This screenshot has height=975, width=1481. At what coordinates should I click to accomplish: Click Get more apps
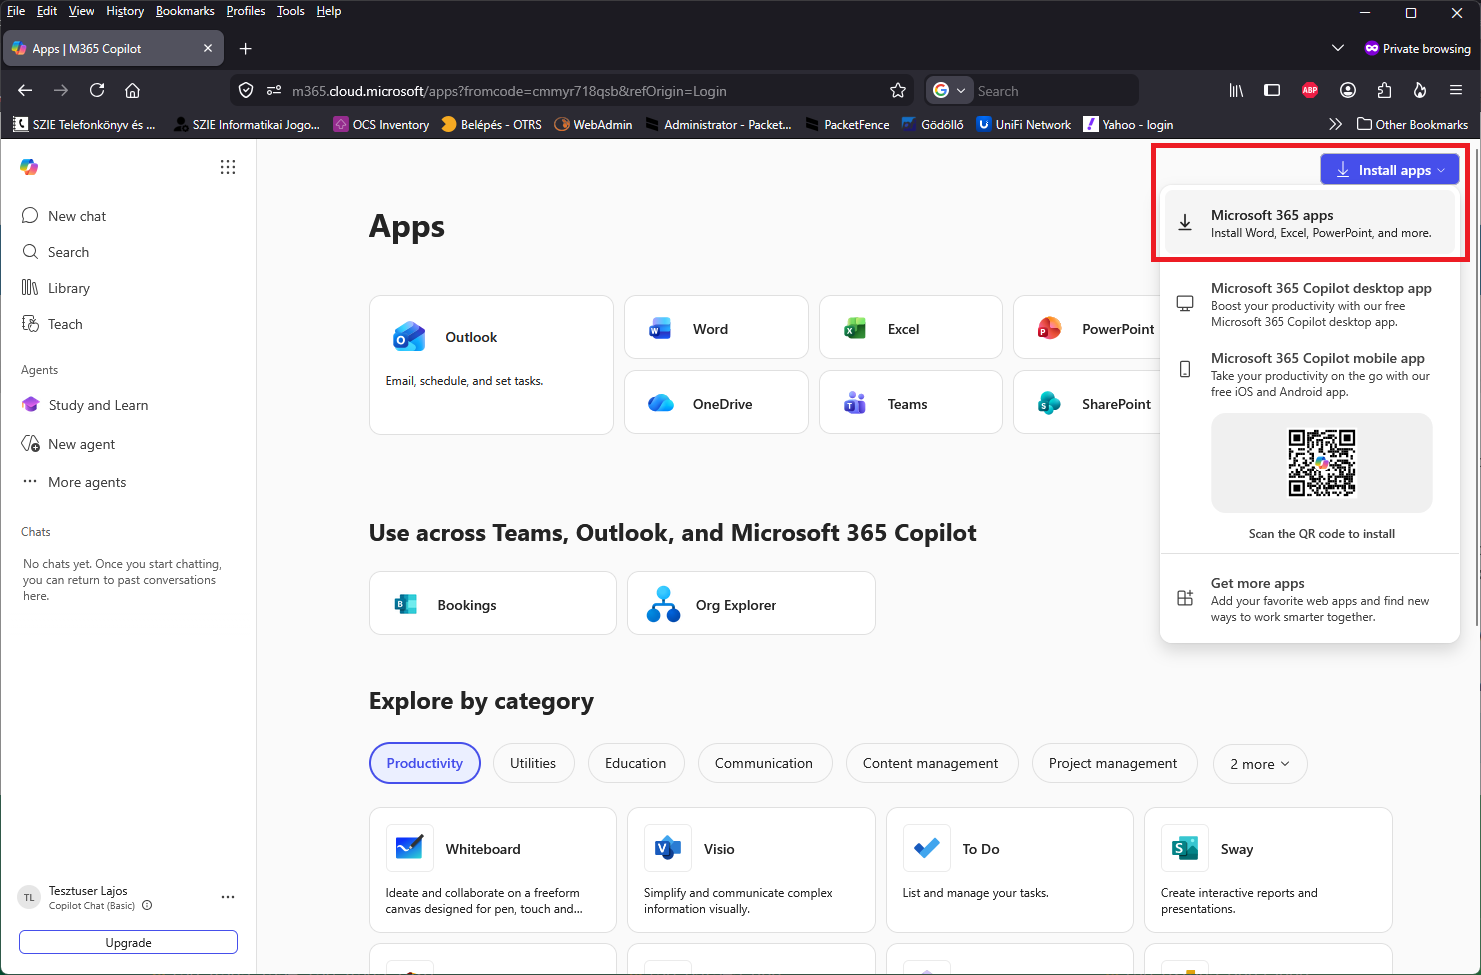1310,599
